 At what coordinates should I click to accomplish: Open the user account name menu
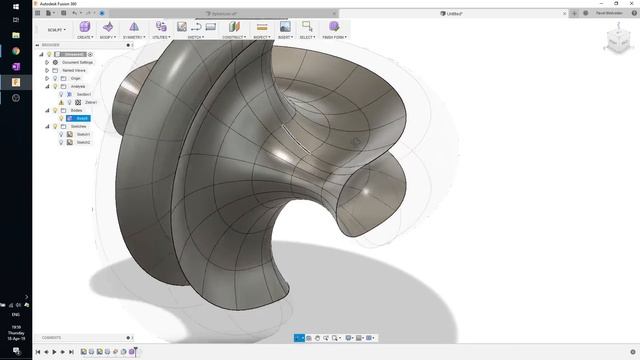click(609, 13)
